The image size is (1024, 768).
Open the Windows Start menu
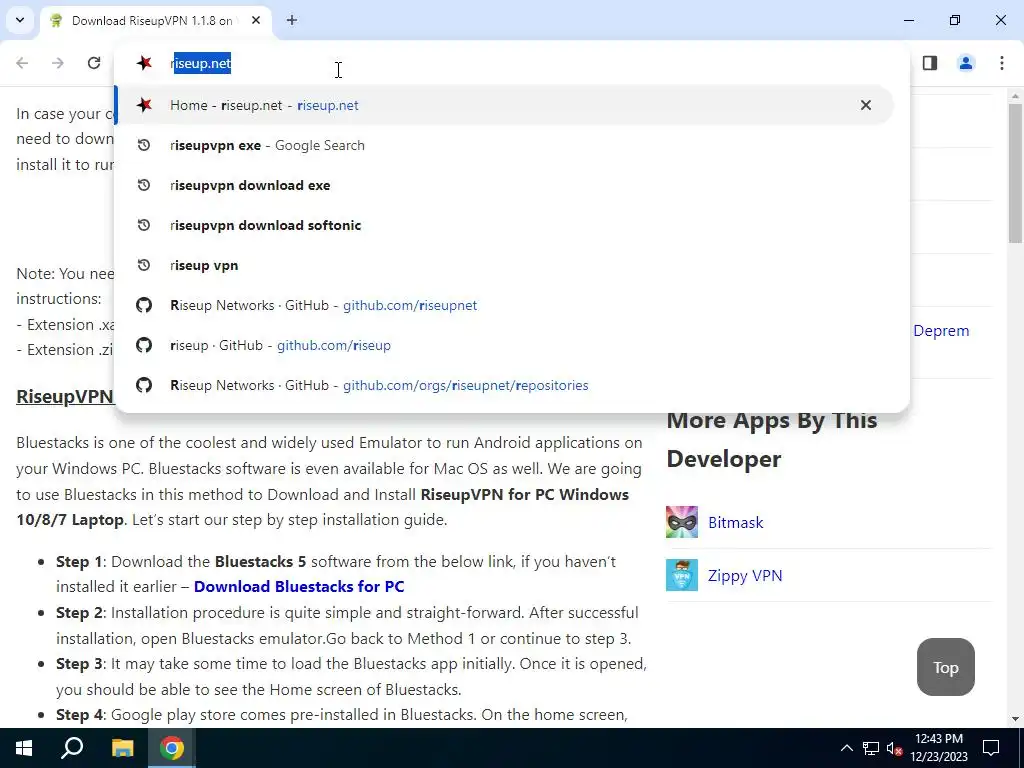24,748
